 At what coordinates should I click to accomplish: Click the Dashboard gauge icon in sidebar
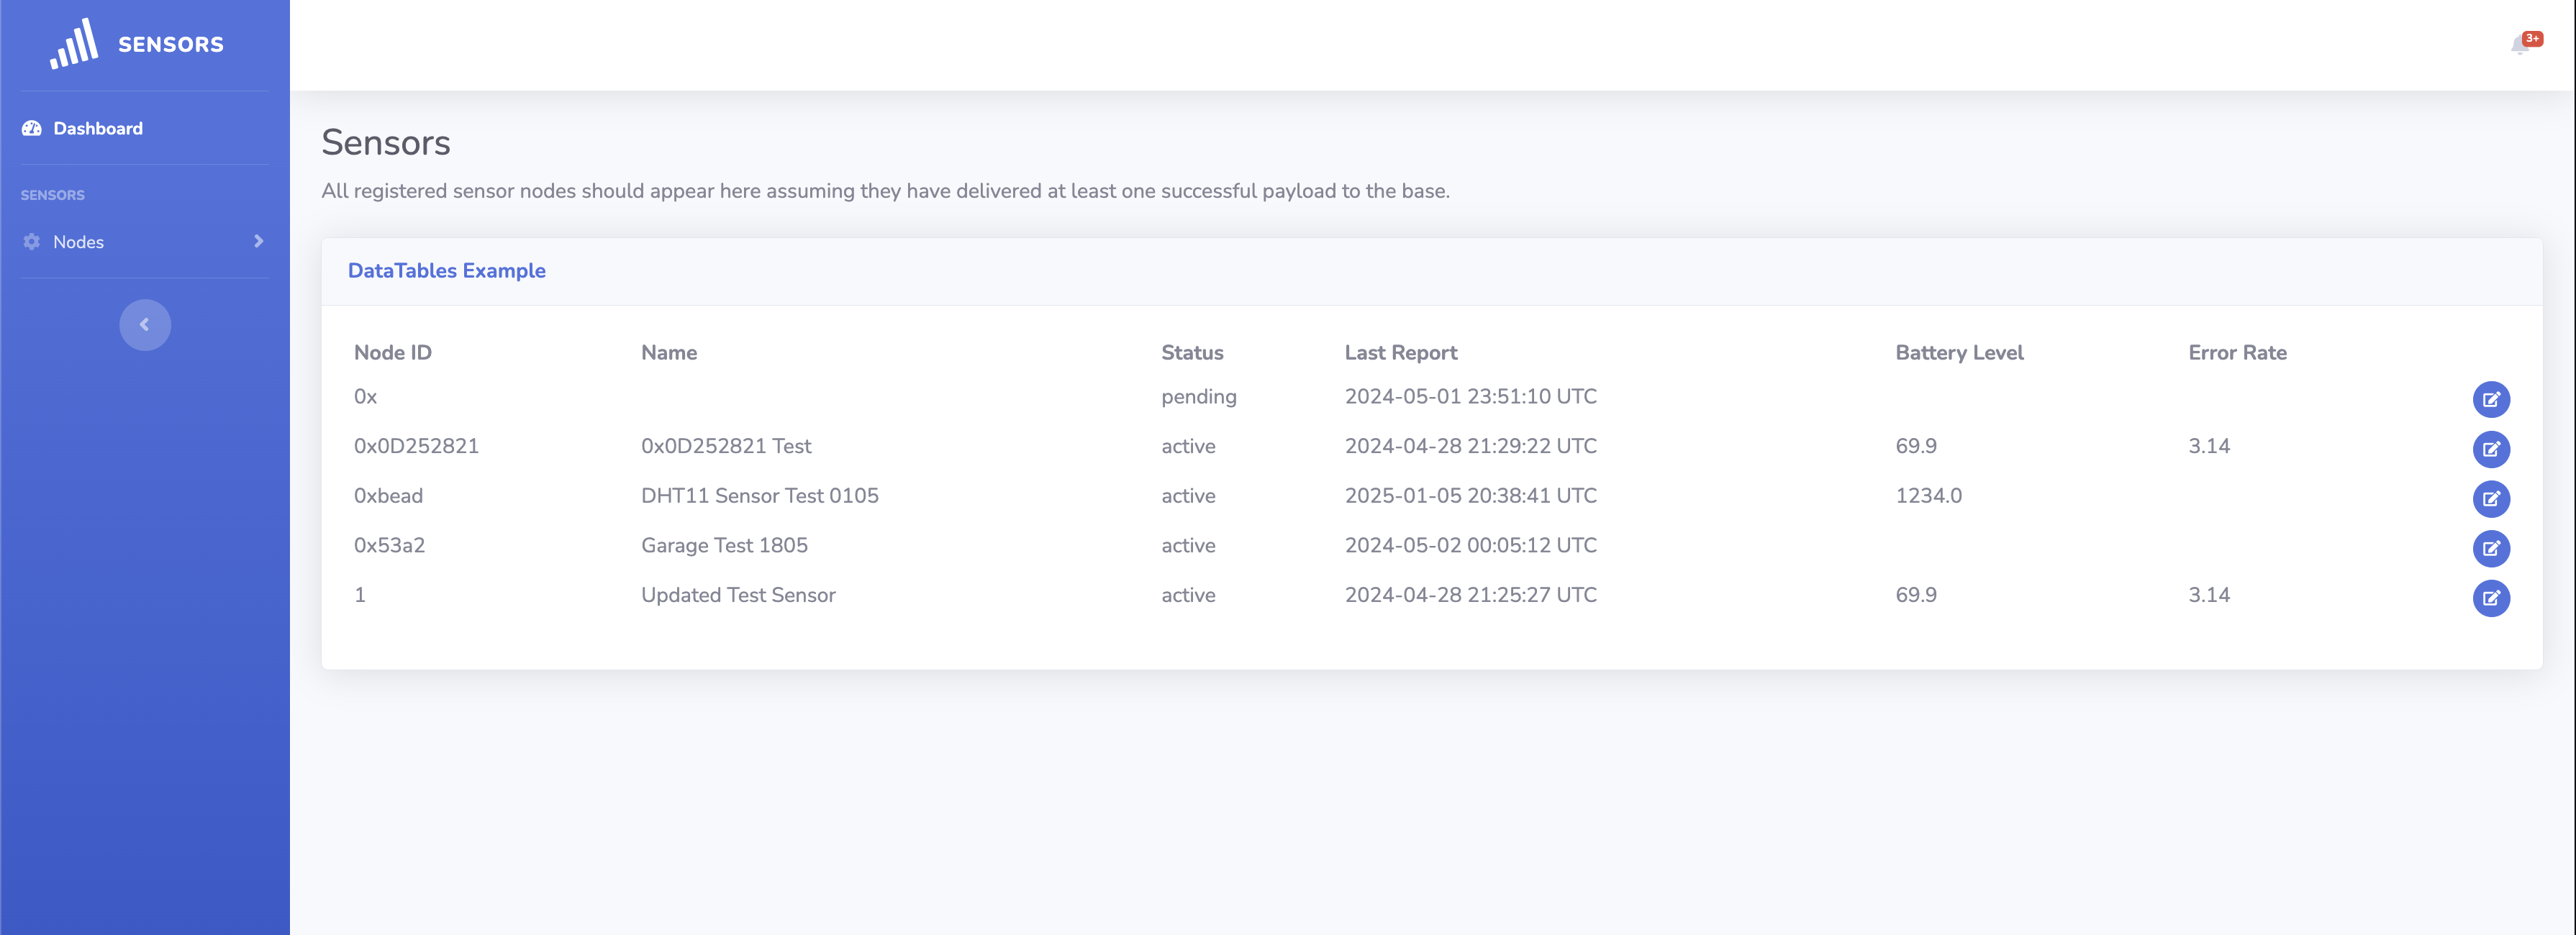point(32,128)
